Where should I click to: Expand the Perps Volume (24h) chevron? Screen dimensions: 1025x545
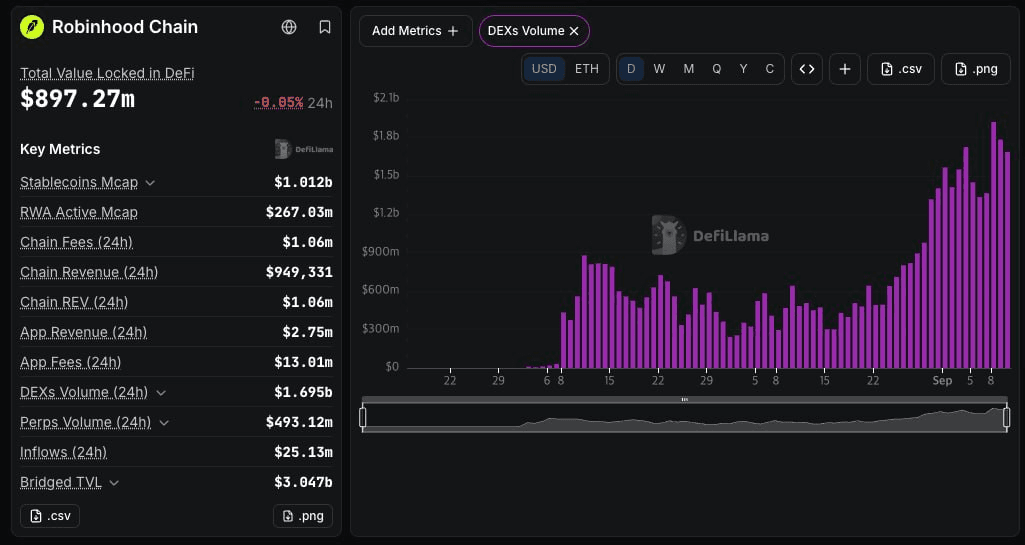click(x=164, y=423)
